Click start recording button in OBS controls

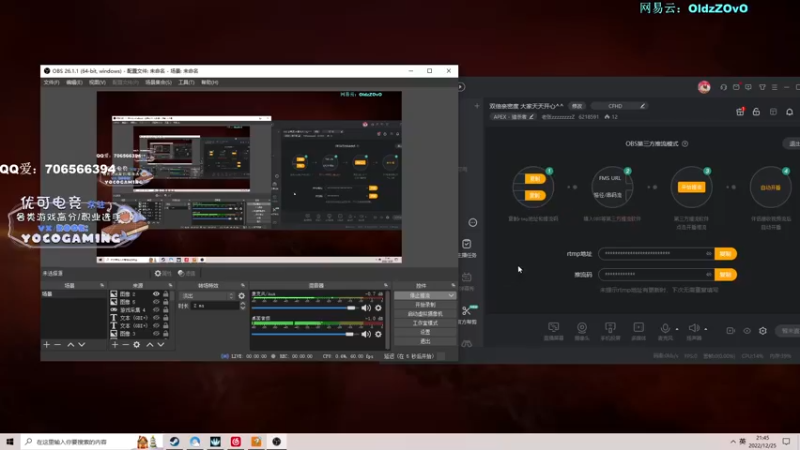coord(424,305)
